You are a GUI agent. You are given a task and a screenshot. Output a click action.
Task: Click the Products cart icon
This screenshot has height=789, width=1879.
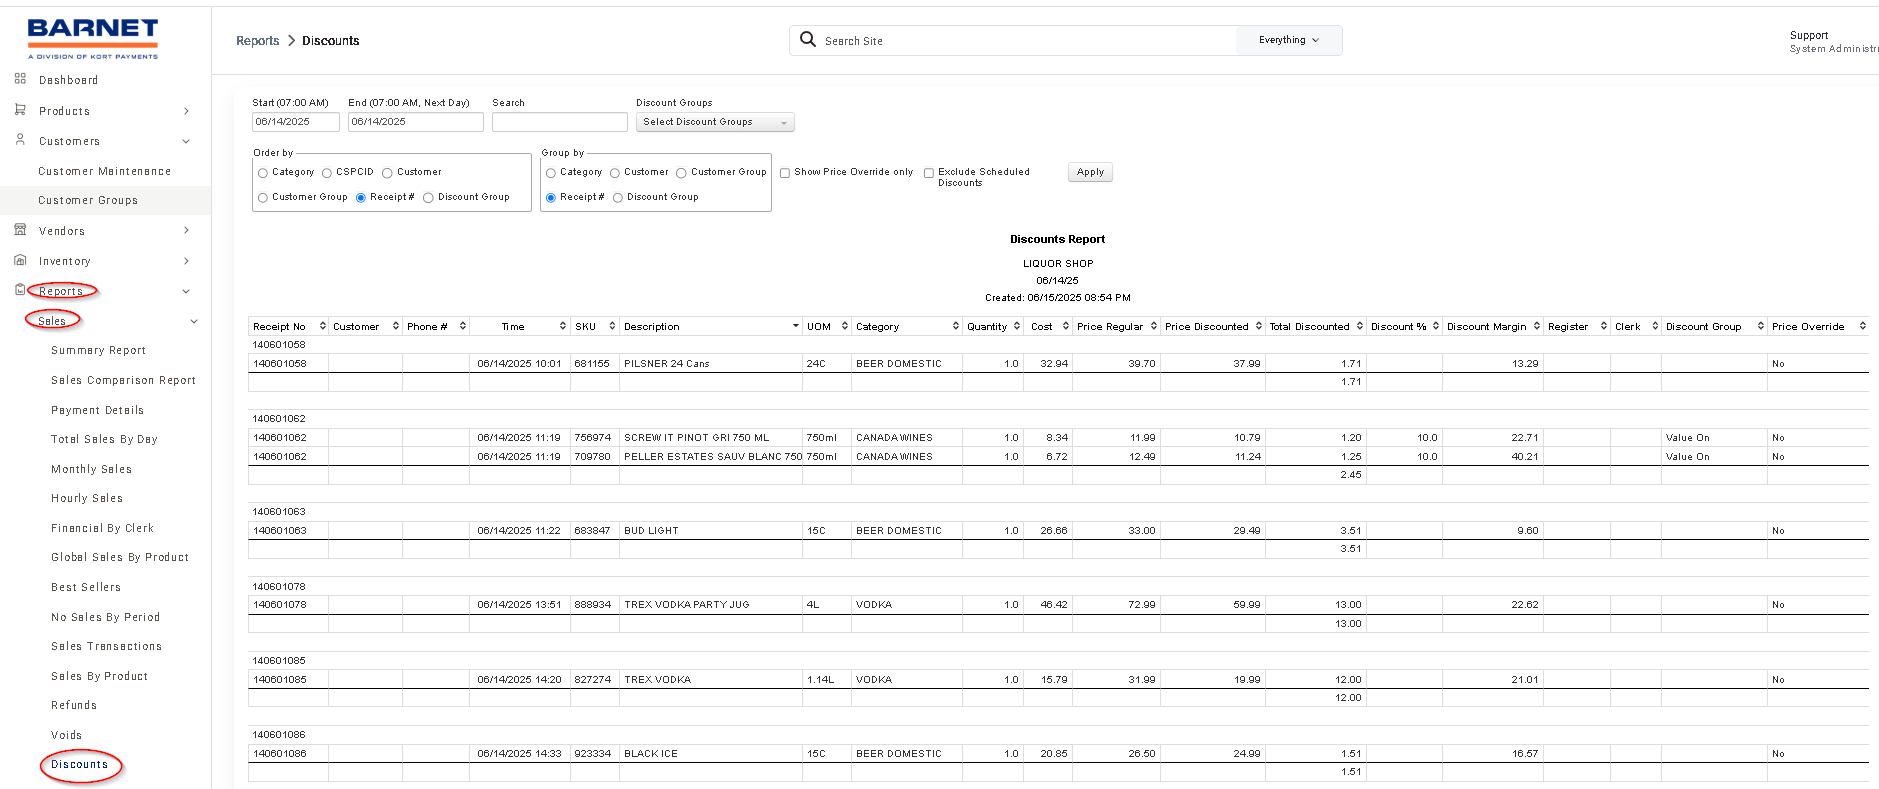[20, 110]
